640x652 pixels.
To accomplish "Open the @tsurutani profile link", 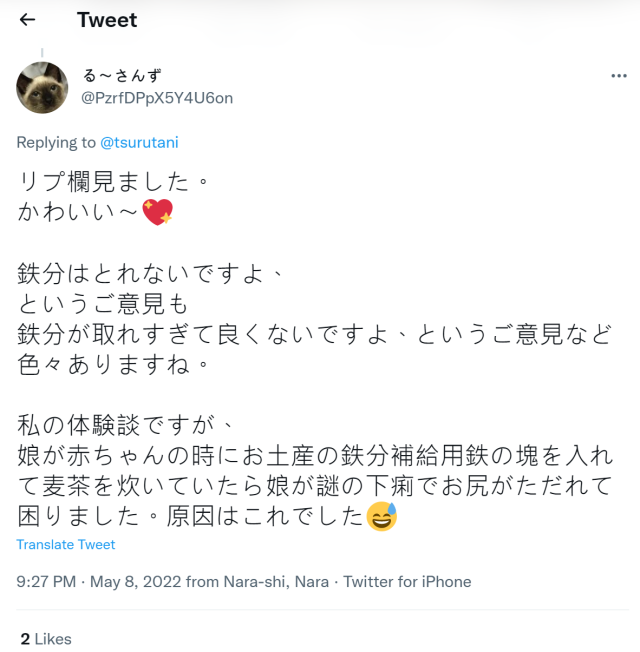I will click(139, 143).
